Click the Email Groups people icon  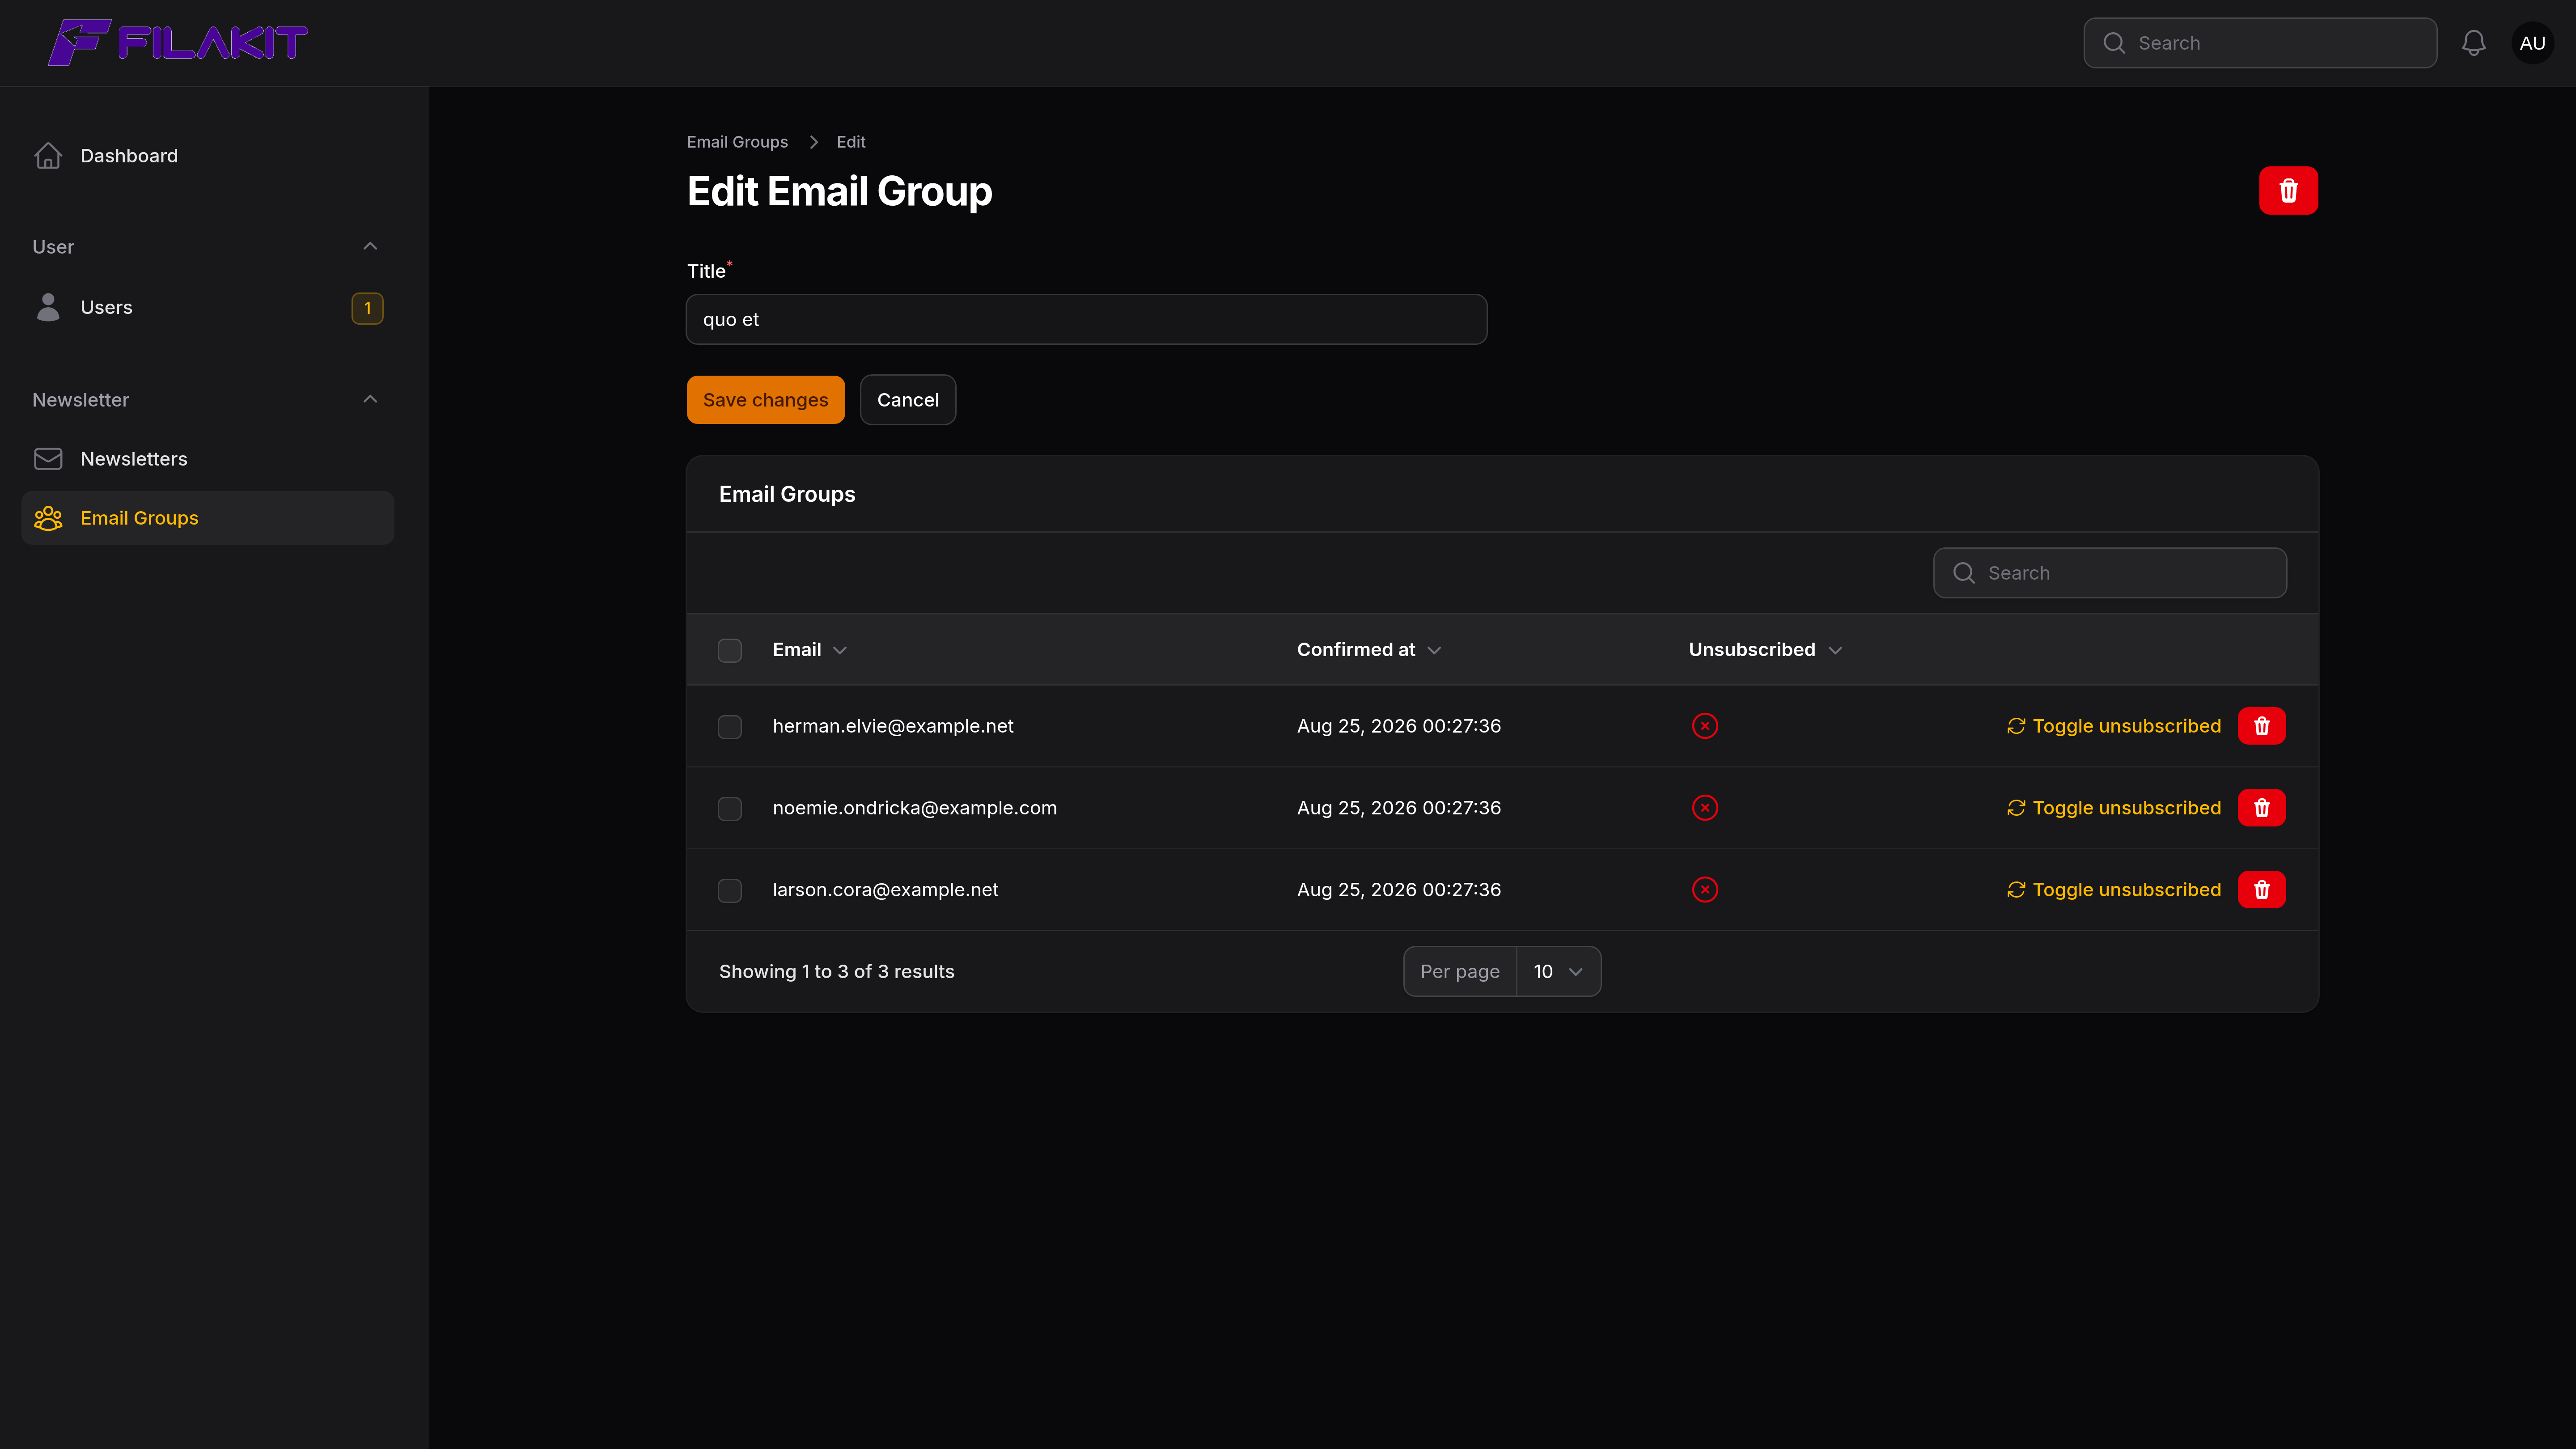click(48, 518)
